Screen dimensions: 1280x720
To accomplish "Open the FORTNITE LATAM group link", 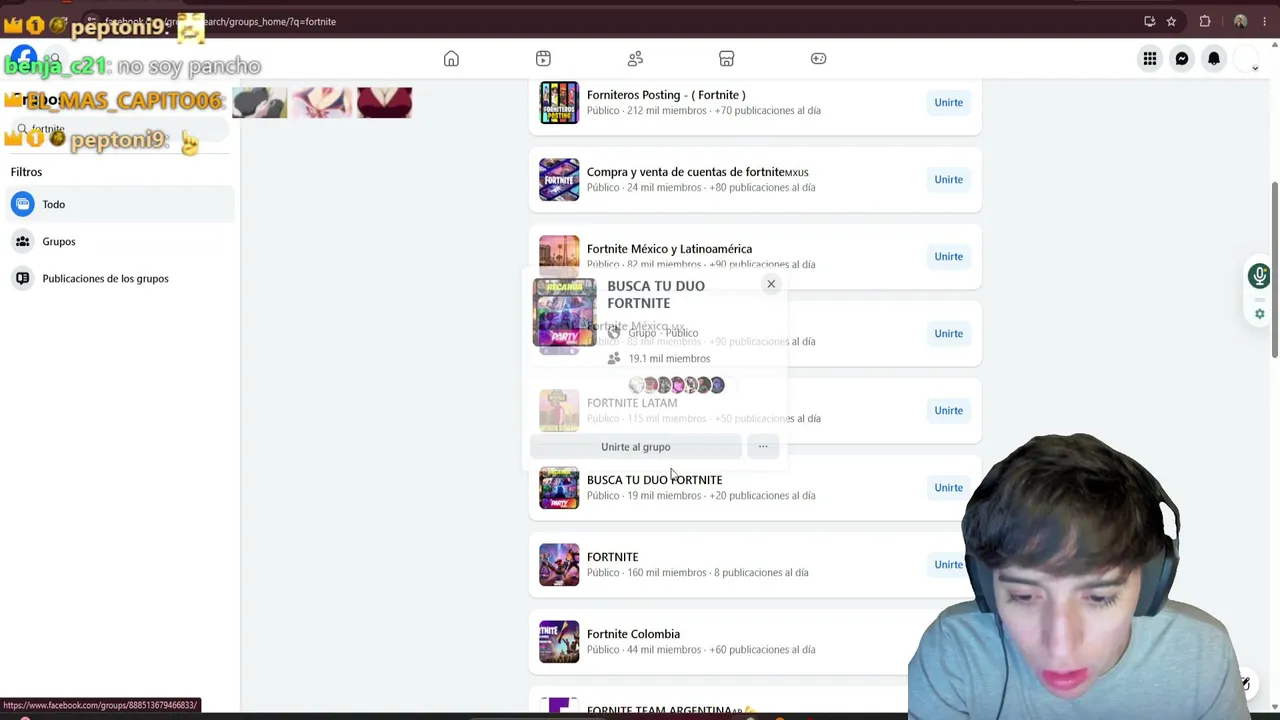I will point(632,403).
